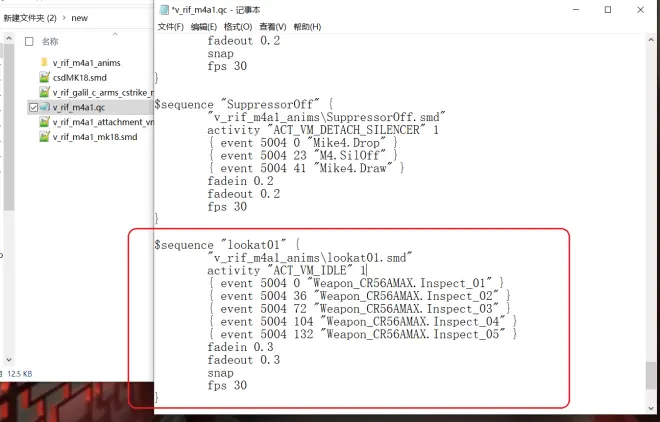Open the 编辑(E) menu in Notepad

point(204,27)
